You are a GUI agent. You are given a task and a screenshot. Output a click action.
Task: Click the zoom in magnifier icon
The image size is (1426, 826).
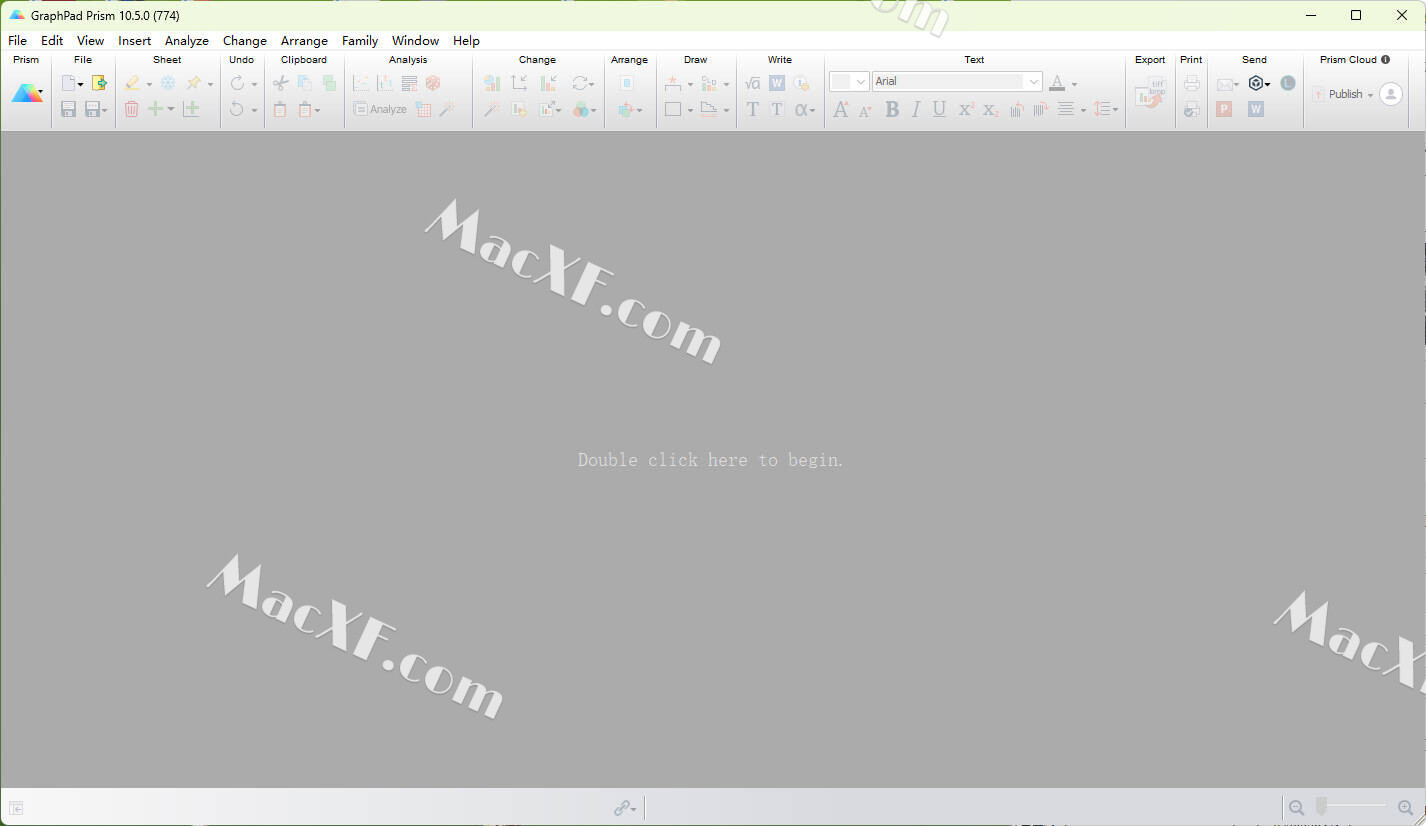point(1405,807)
